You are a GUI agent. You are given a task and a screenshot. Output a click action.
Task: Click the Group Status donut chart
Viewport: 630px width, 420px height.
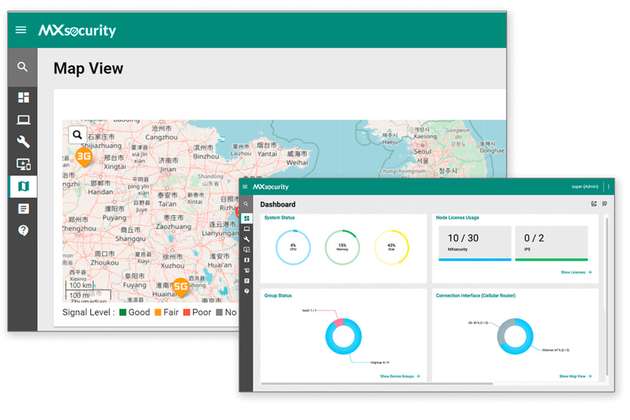pyautogui.click(x=343, y=336)
